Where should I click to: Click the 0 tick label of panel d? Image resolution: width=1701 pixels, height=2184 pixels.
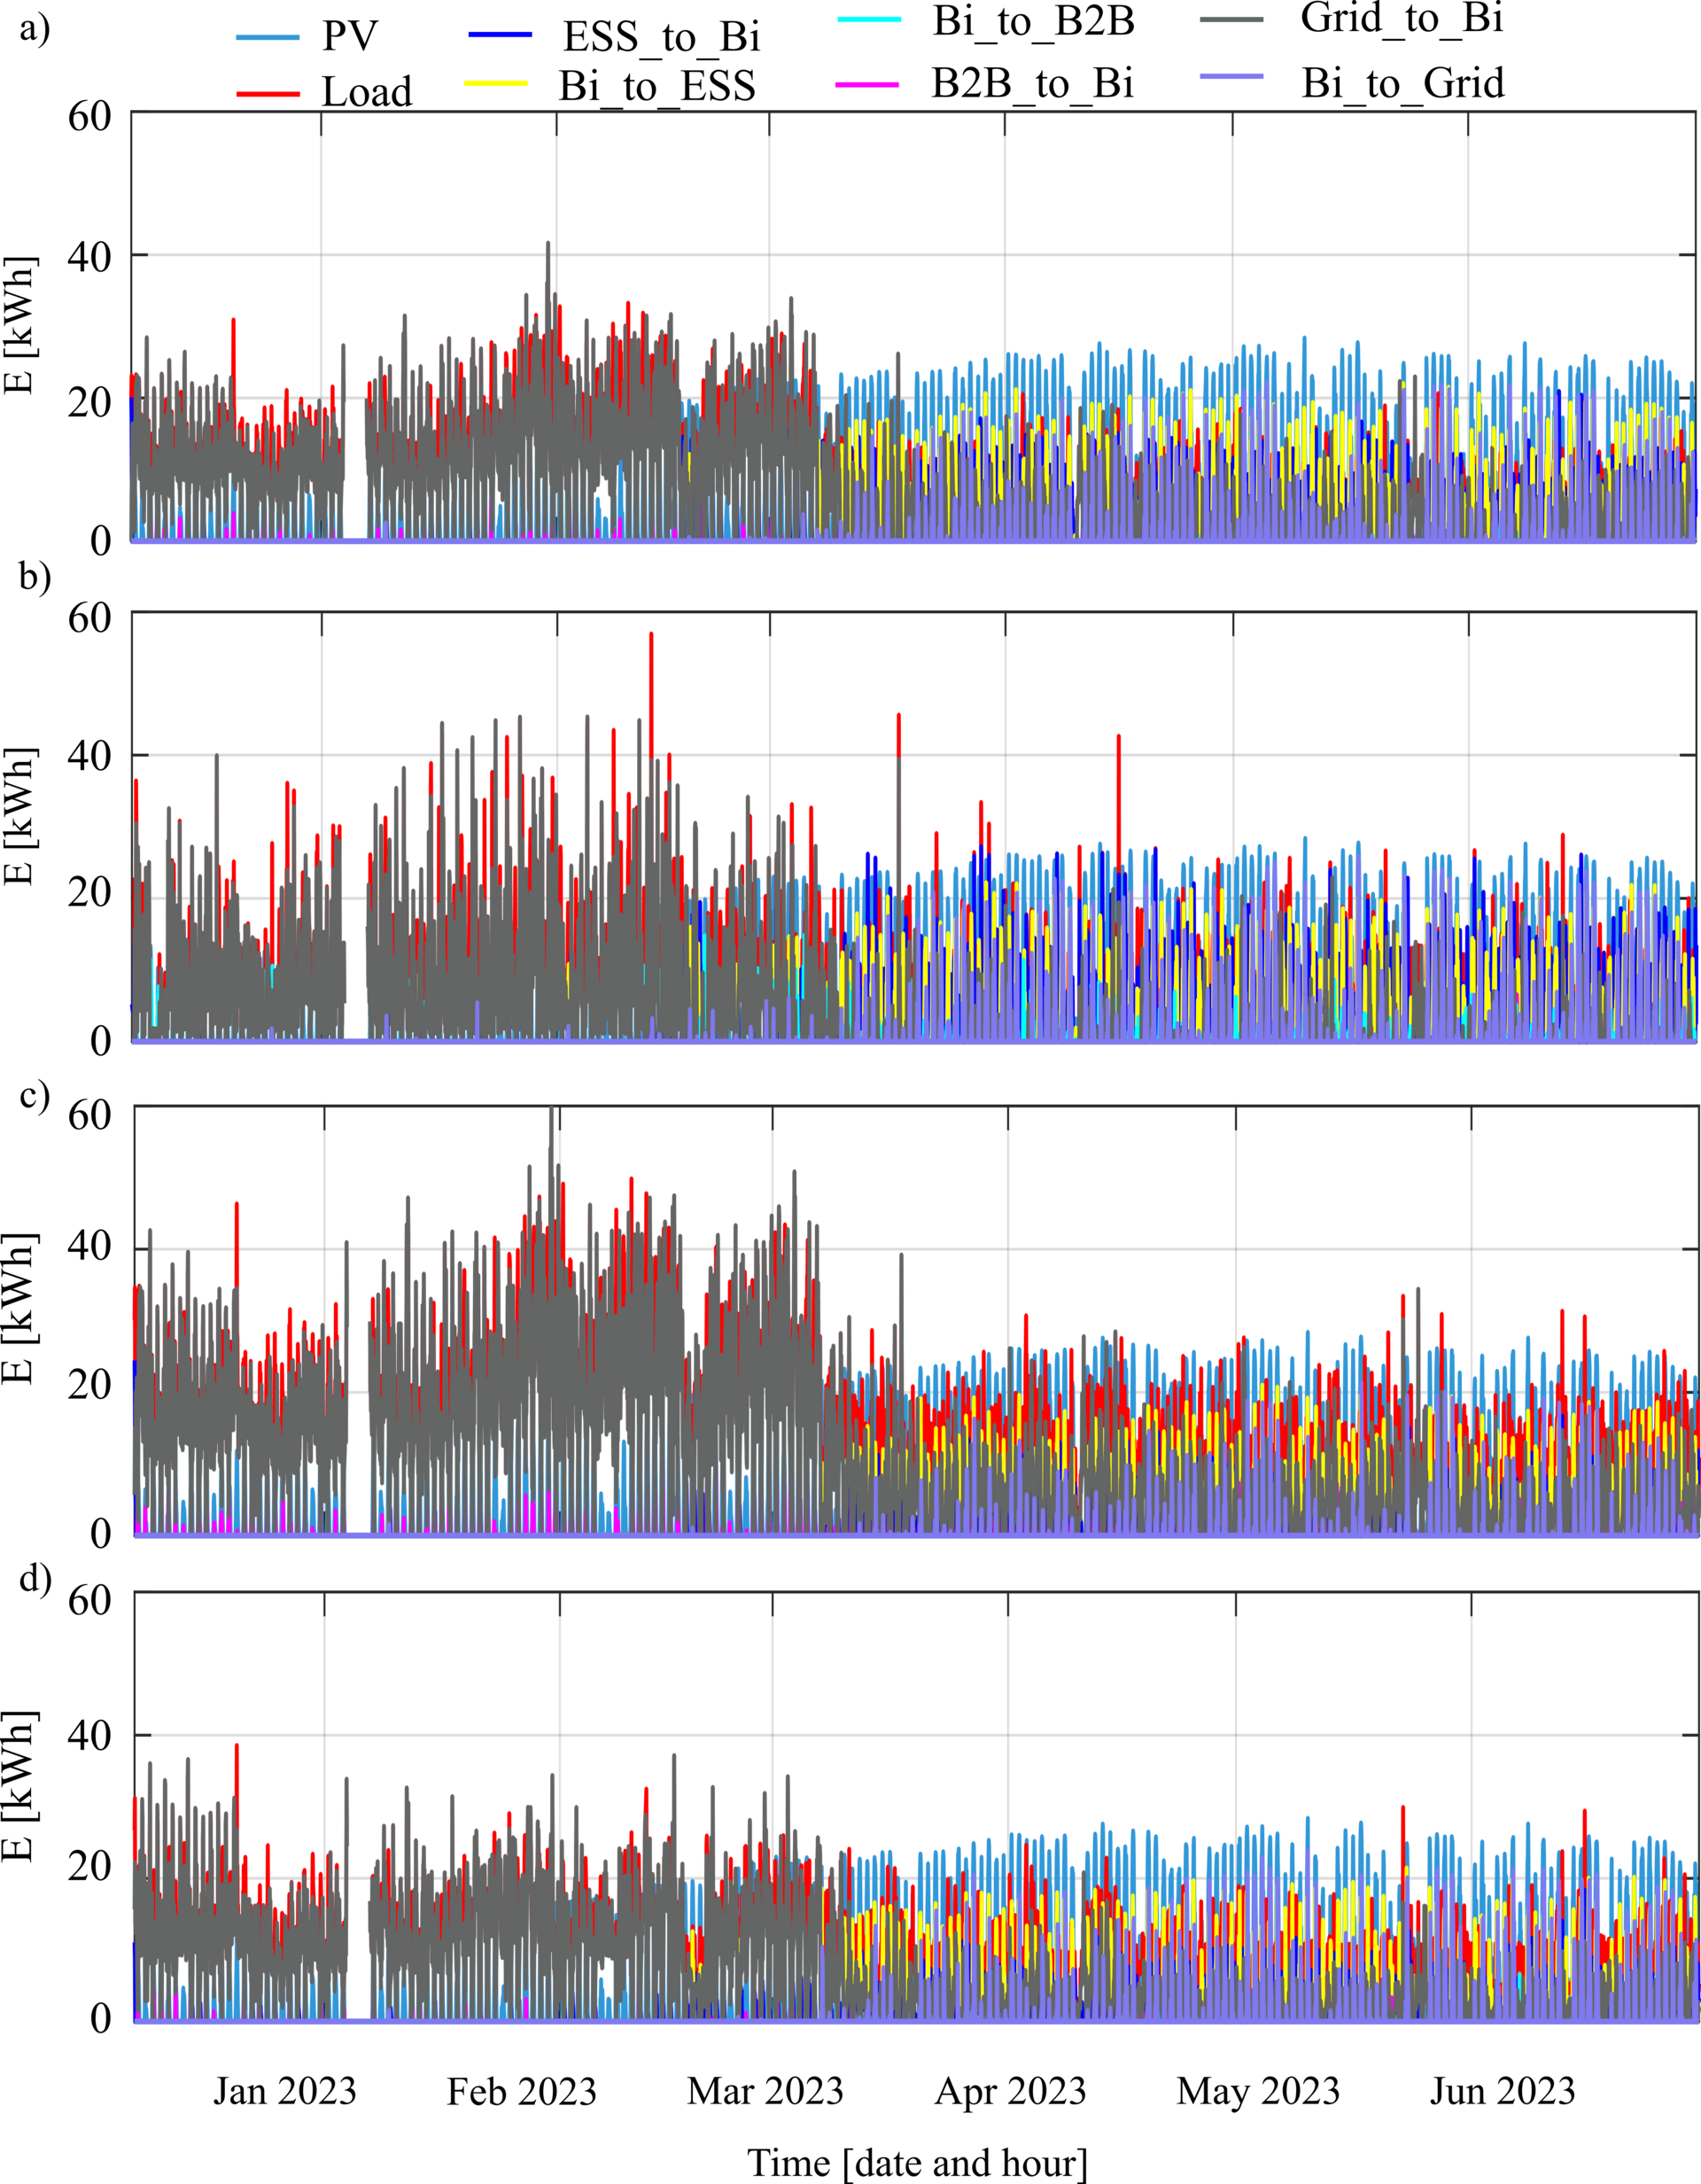(x=101, y=2018)
